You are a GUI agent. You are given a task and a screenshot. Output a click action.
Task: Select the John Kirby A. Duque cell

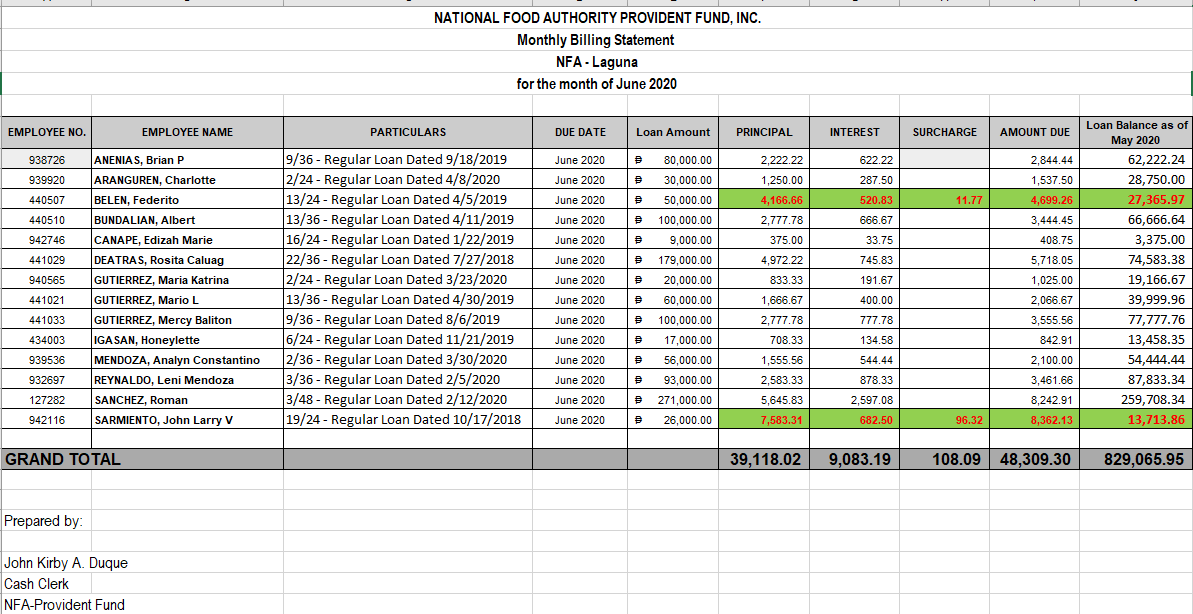point(66,563)
